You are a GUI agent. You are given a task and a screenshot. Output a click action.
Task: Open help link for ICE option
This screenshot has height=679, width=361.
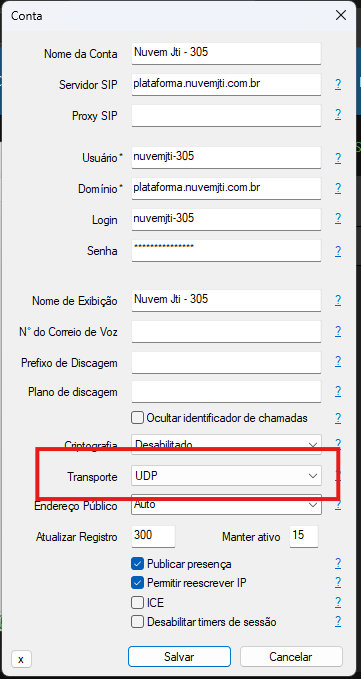click(x=338, y=602)
